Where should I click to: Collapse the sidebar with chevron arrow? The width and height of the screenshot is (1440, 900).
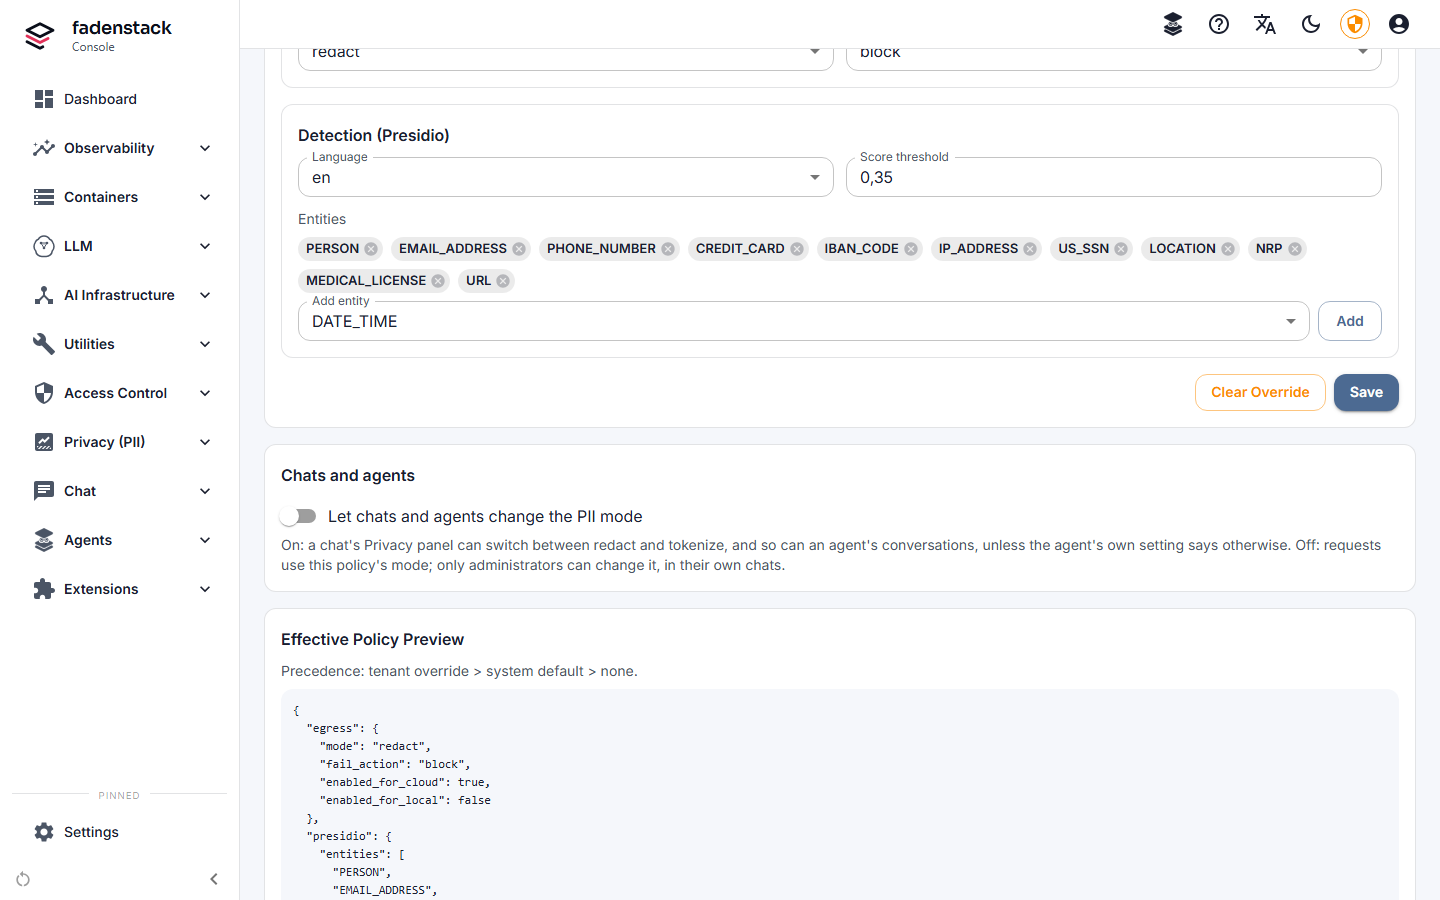coord(214,879)
